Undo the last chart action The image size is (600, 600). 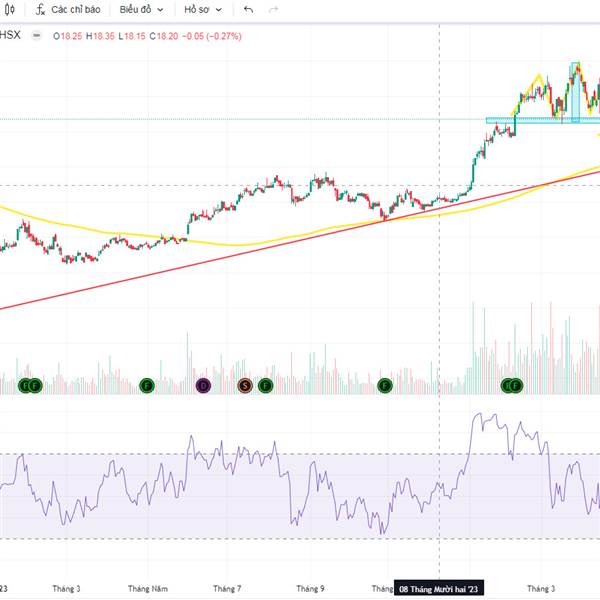click(248, 10)
